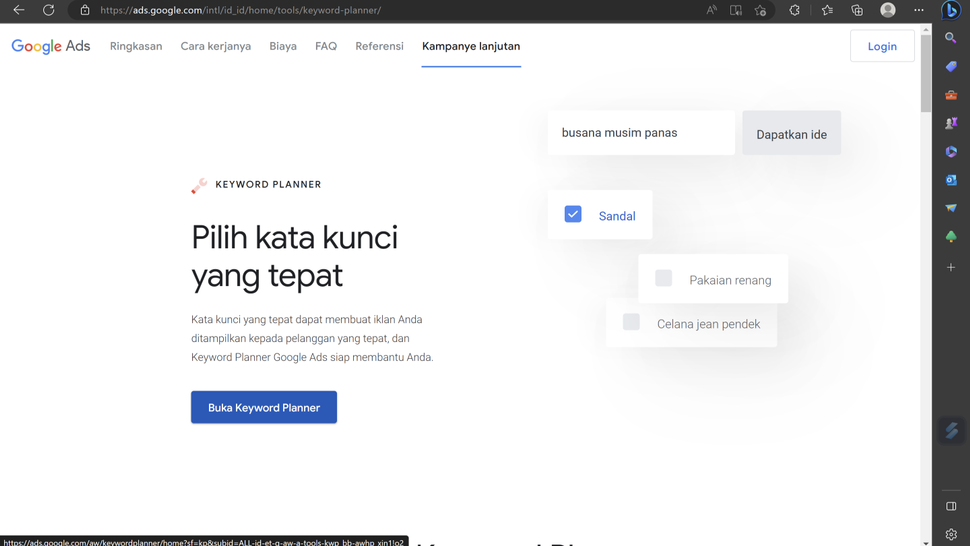This screenshot has width=970, height=546.
Task: Open the sidebar Outlook icon
Action: pos(951,180)
